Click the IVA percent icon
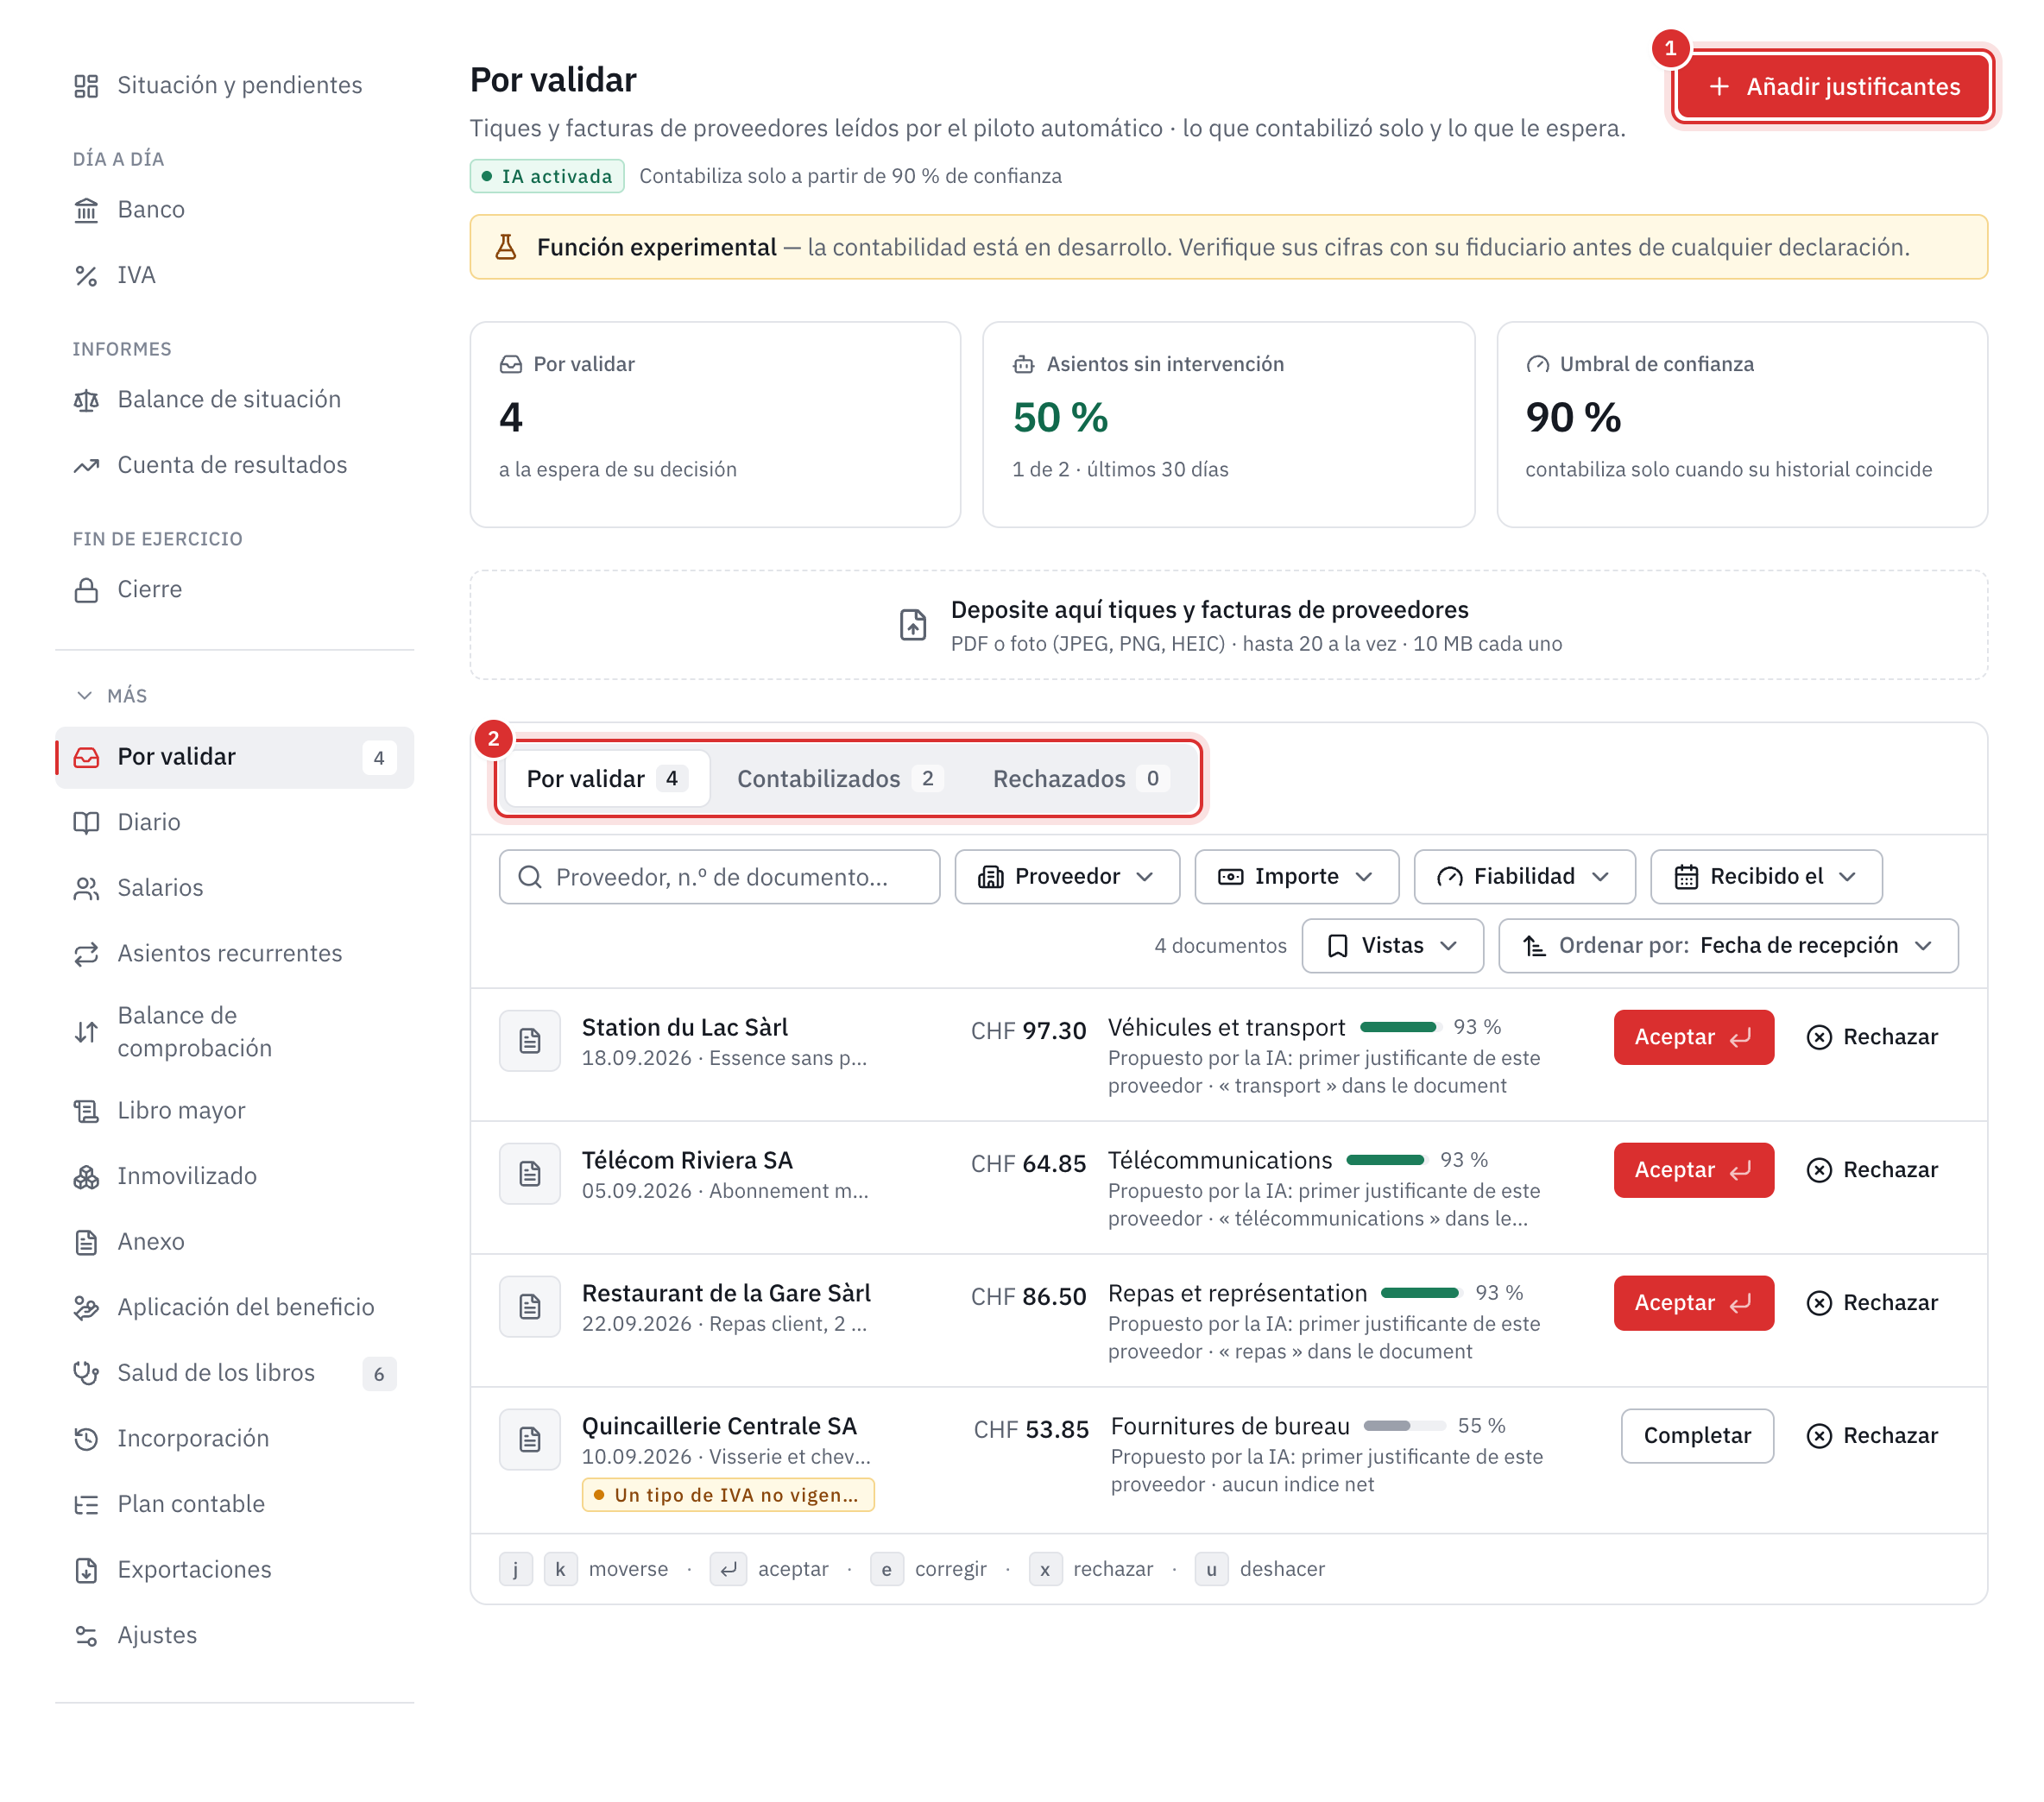This screenshot has height=1802, width=2044. tap(86, 276)
